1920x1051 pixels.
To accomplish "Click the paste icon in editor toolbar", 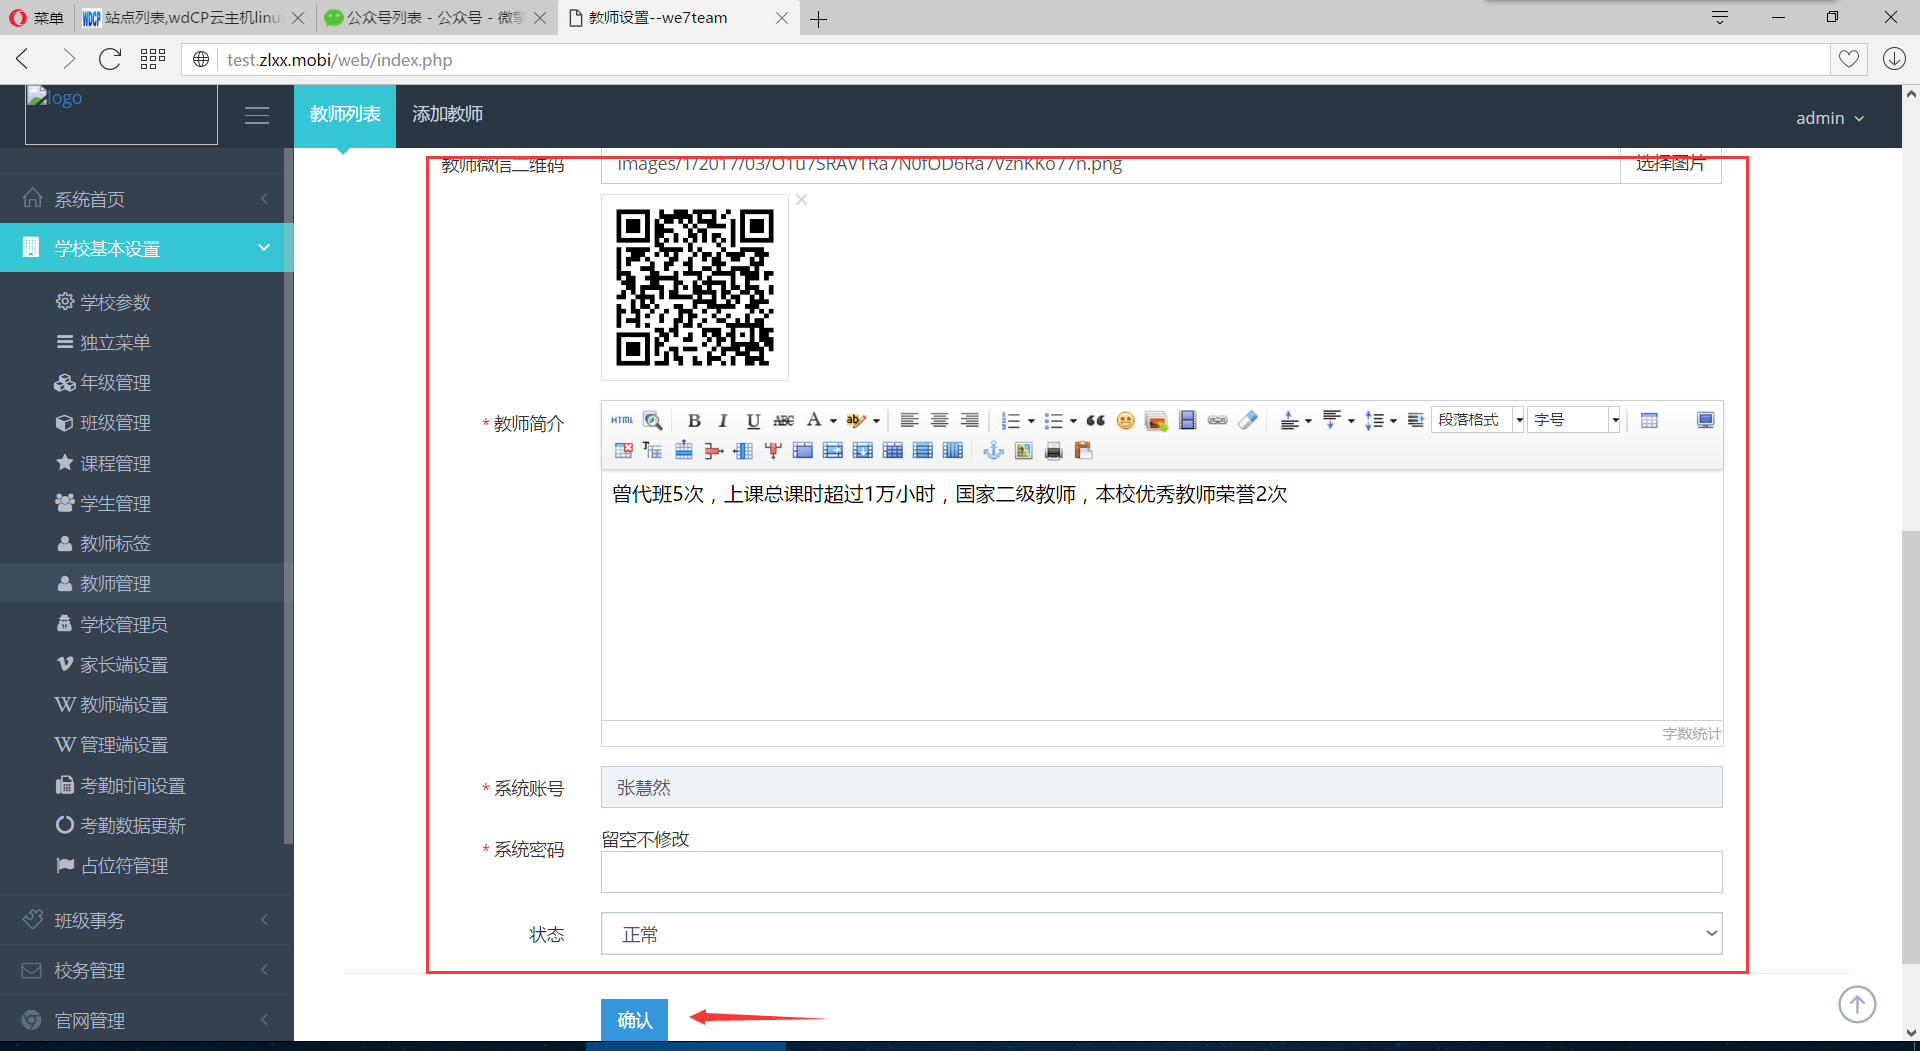I will pos(1083,451).
